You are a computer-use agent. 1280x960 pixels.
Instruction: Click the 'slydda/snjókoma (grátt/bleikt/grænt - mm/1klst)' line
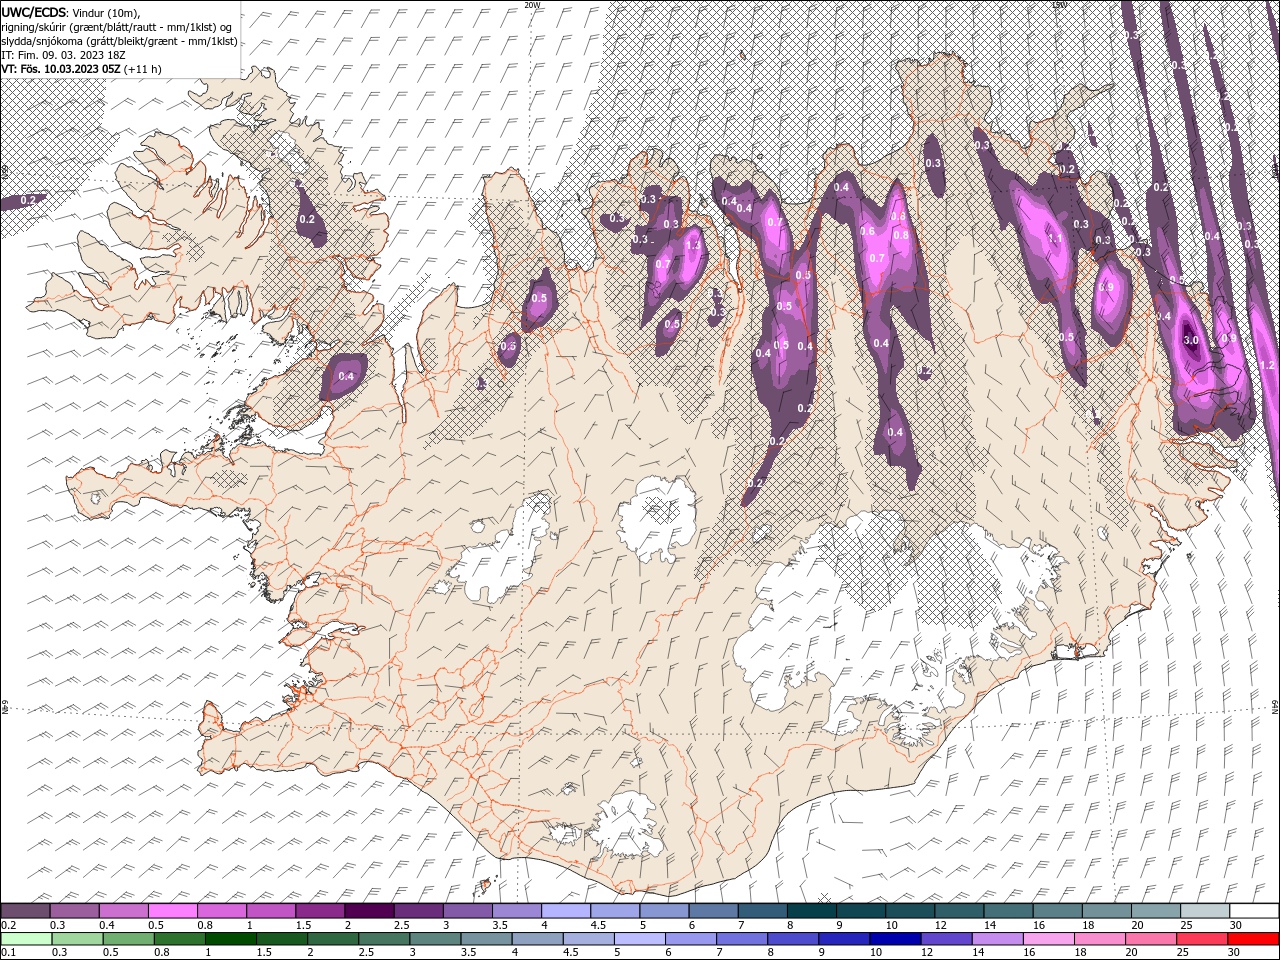119,41
